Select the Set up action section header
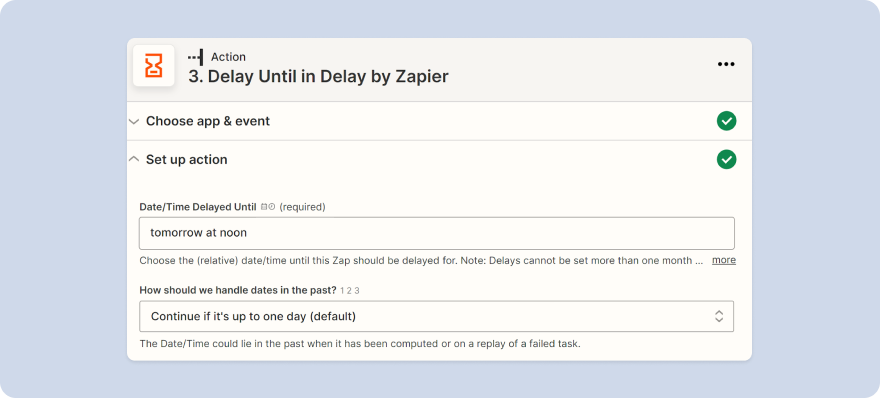The height and width of the screenshot is (398, 880). tap(439, 160)
